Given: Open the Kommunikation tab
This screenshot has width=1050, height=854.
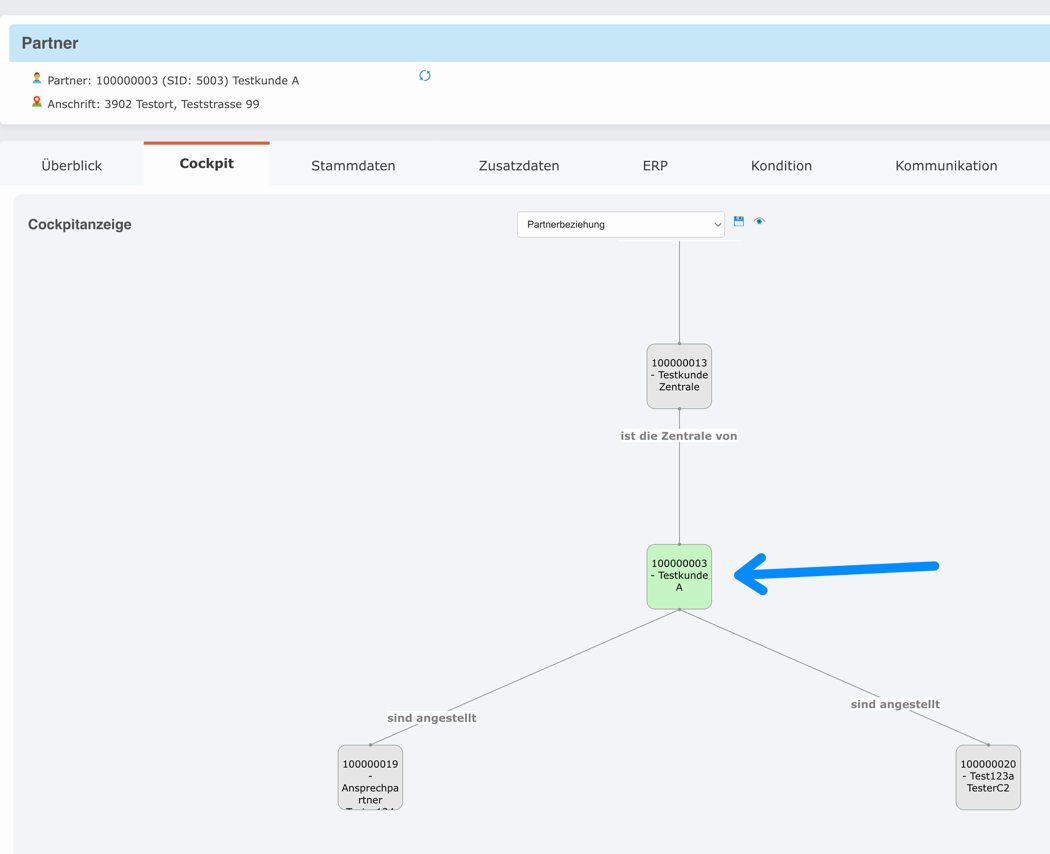Looking at the screenshot, I should click(x=946, y=165).
